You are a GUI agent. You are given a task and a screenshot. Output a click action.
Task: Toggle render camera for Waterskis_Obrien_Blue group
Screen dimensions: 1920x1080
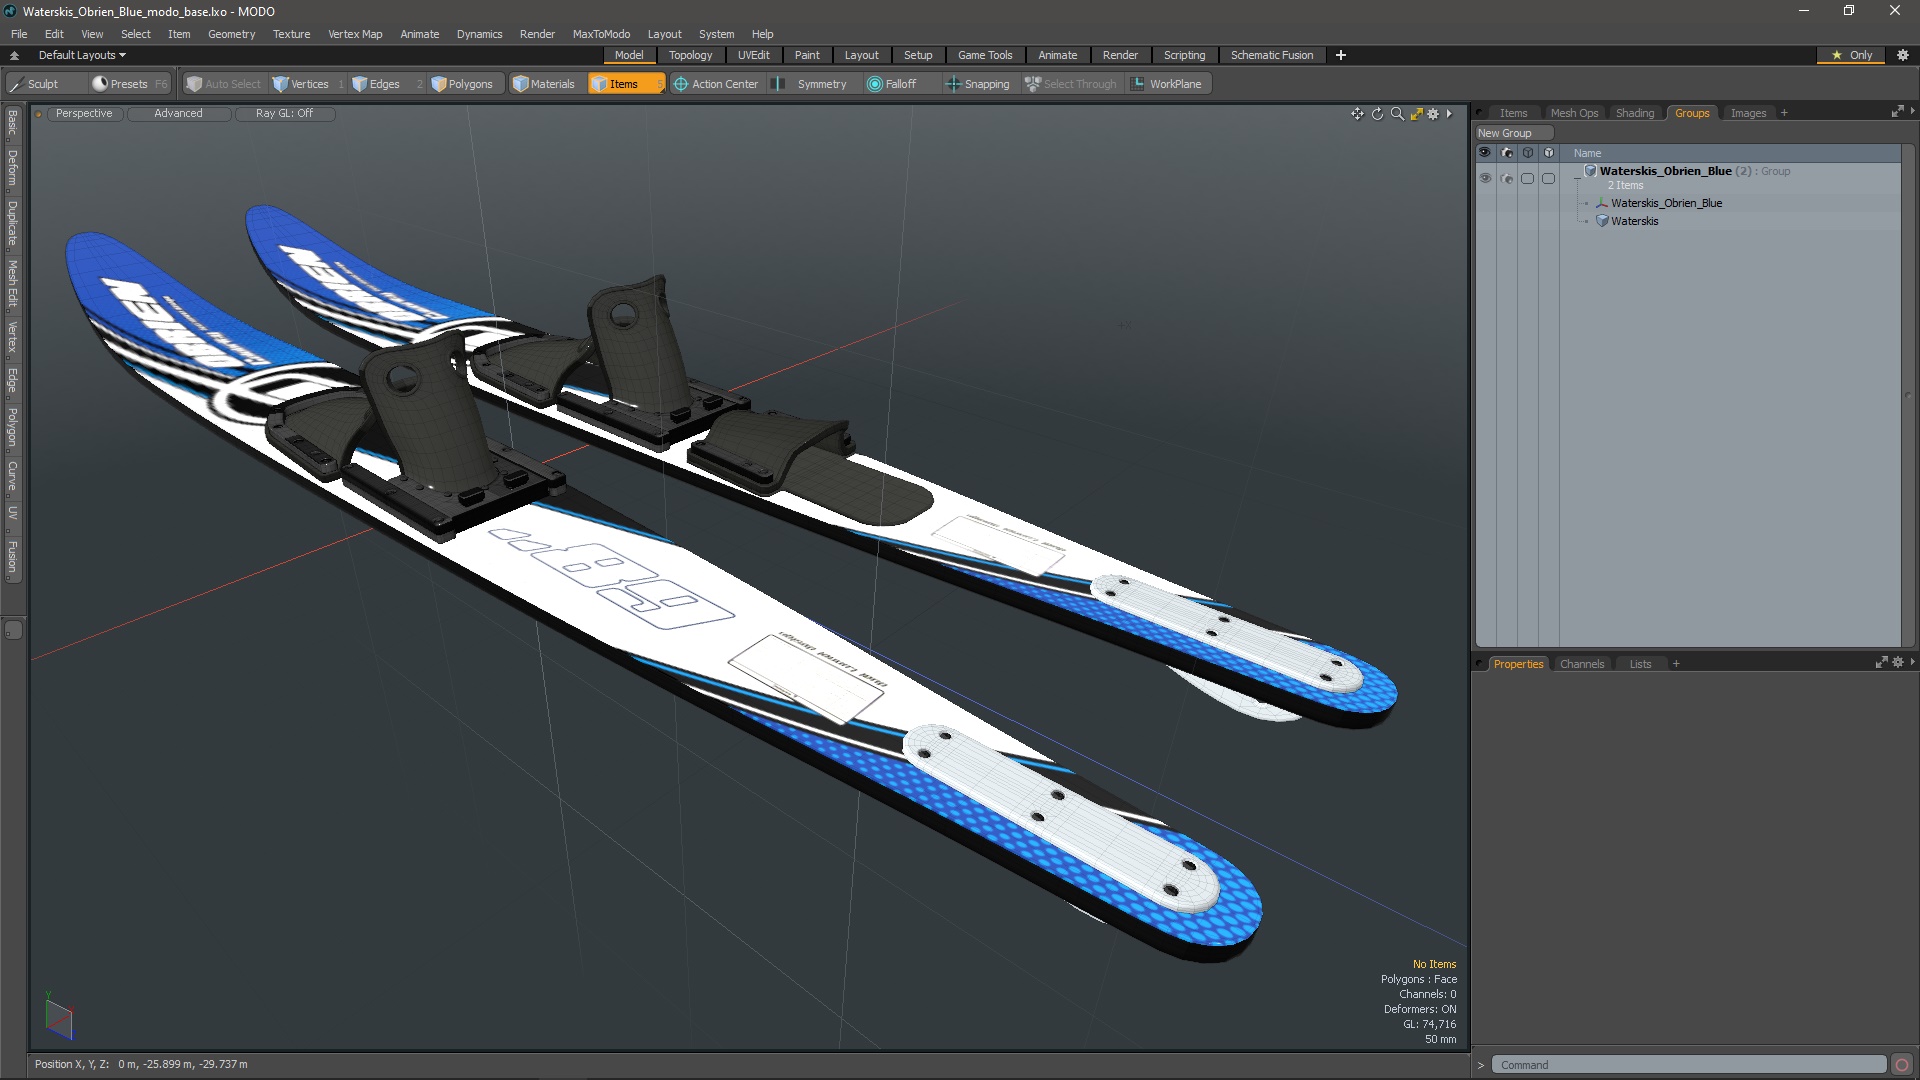(x=1507, y=178)
